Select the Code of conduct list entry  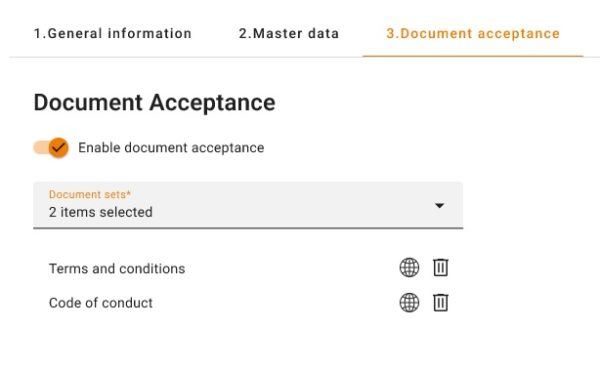coord(101,303)
